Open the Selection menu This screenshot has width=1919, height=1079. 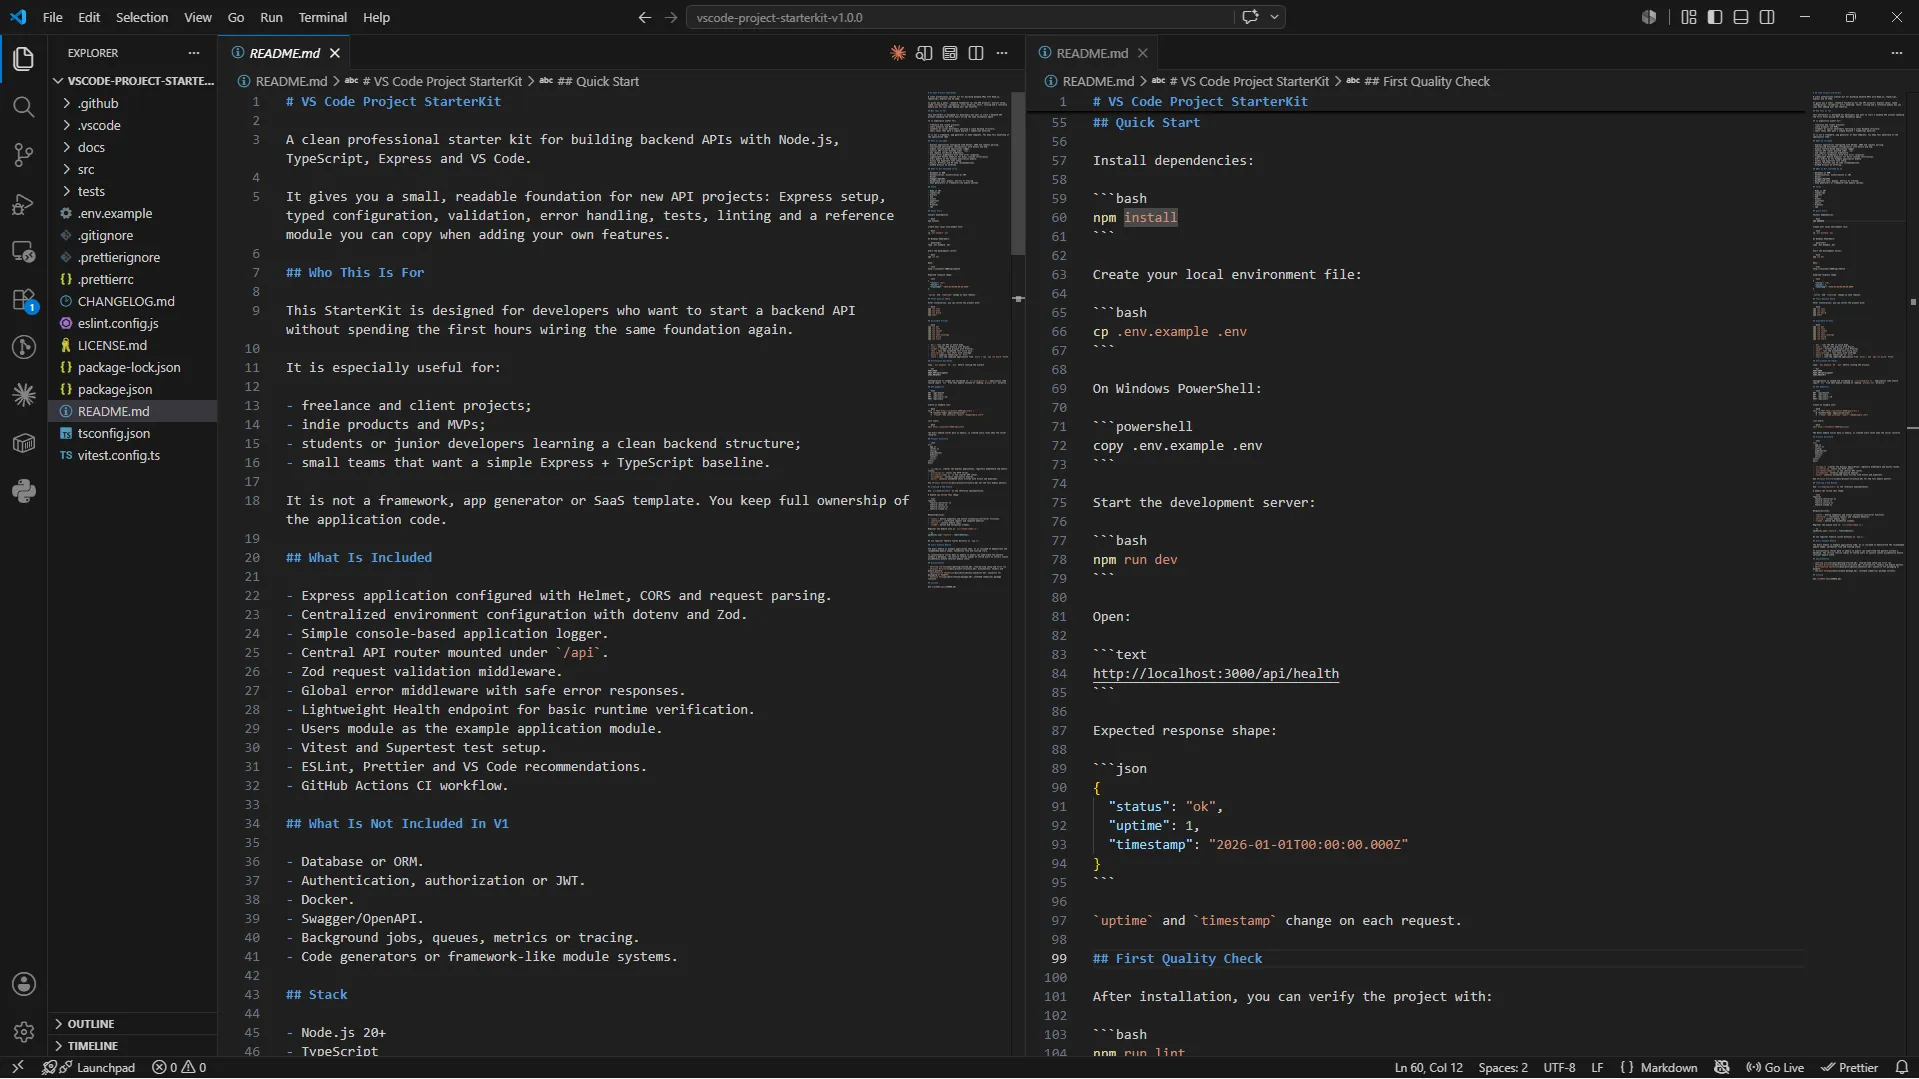coord(142,17)
